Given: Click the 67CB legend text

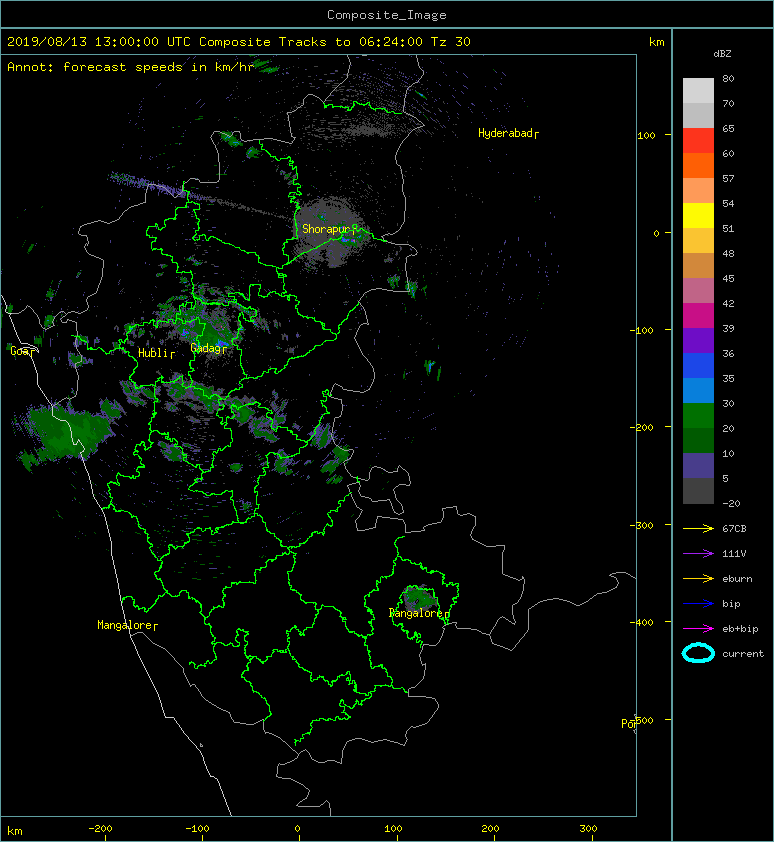Looking at the screenshot, I should tap(734, 528).
